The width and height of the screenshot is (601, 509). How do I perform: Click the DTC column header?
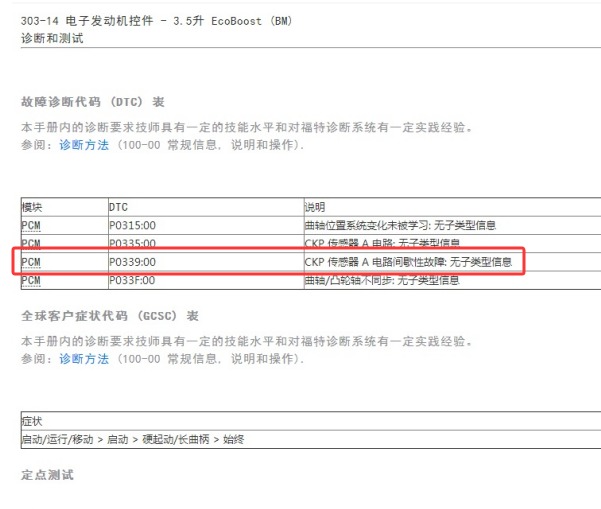[118, 207]
